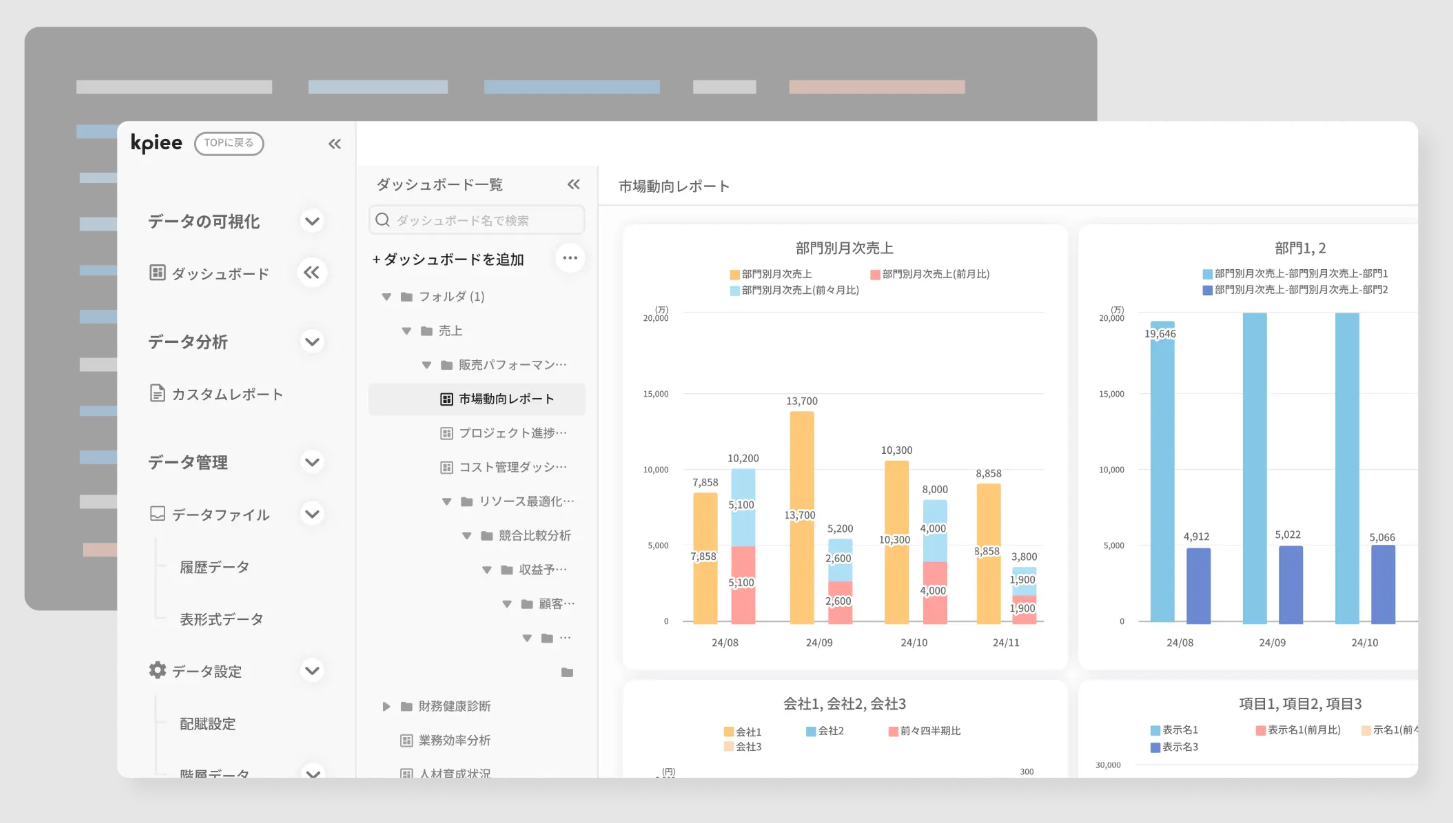Click the データ設定 gear icon
The height and width of the screenshot is (823, 1453).
tap(157, 671)
